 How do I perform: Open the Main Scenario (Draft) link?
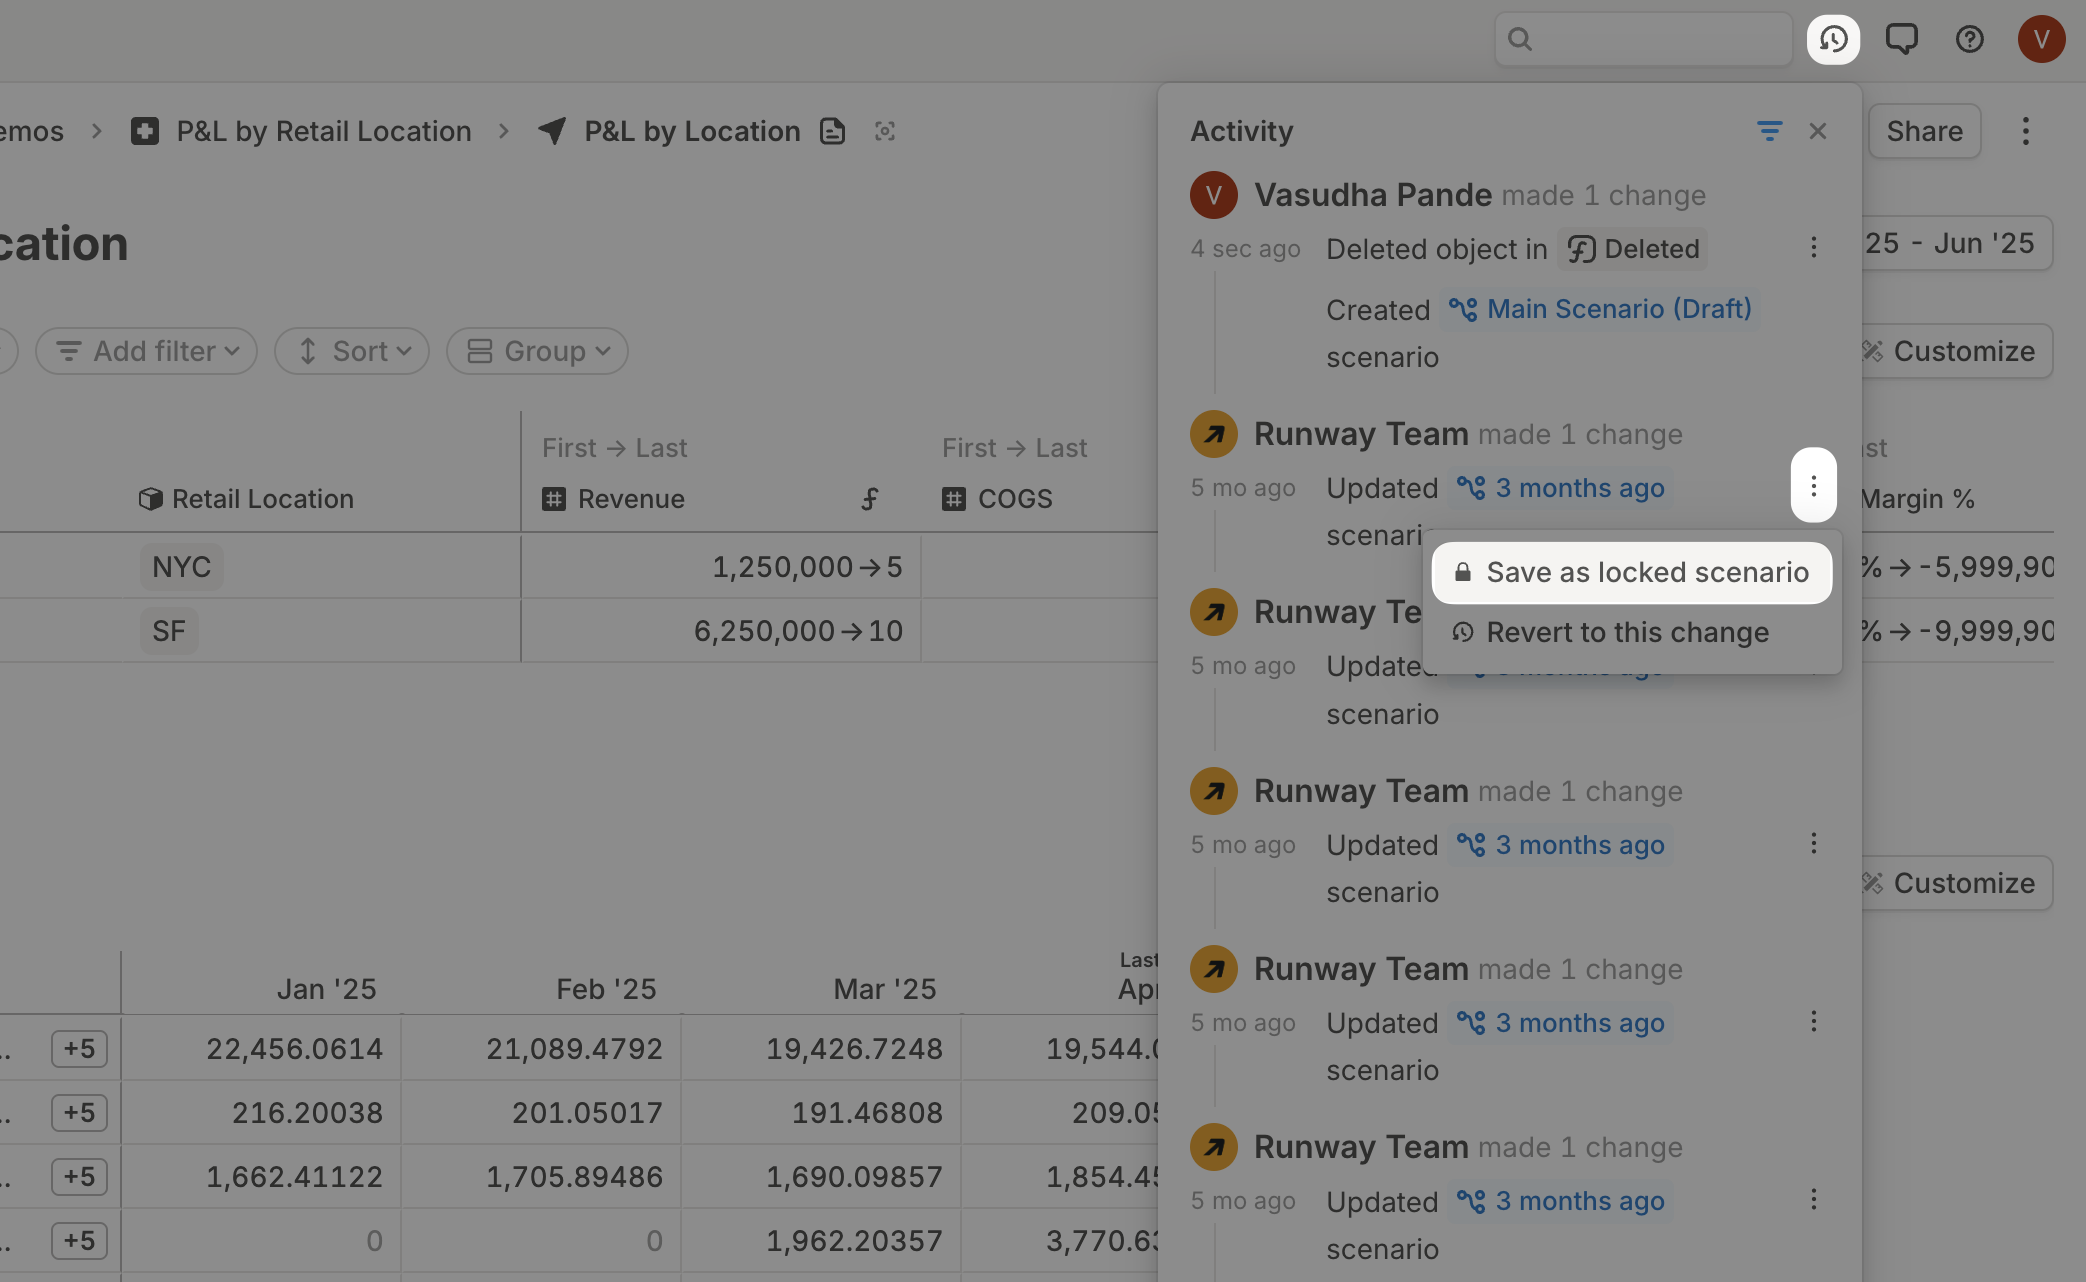[1600, 309]
